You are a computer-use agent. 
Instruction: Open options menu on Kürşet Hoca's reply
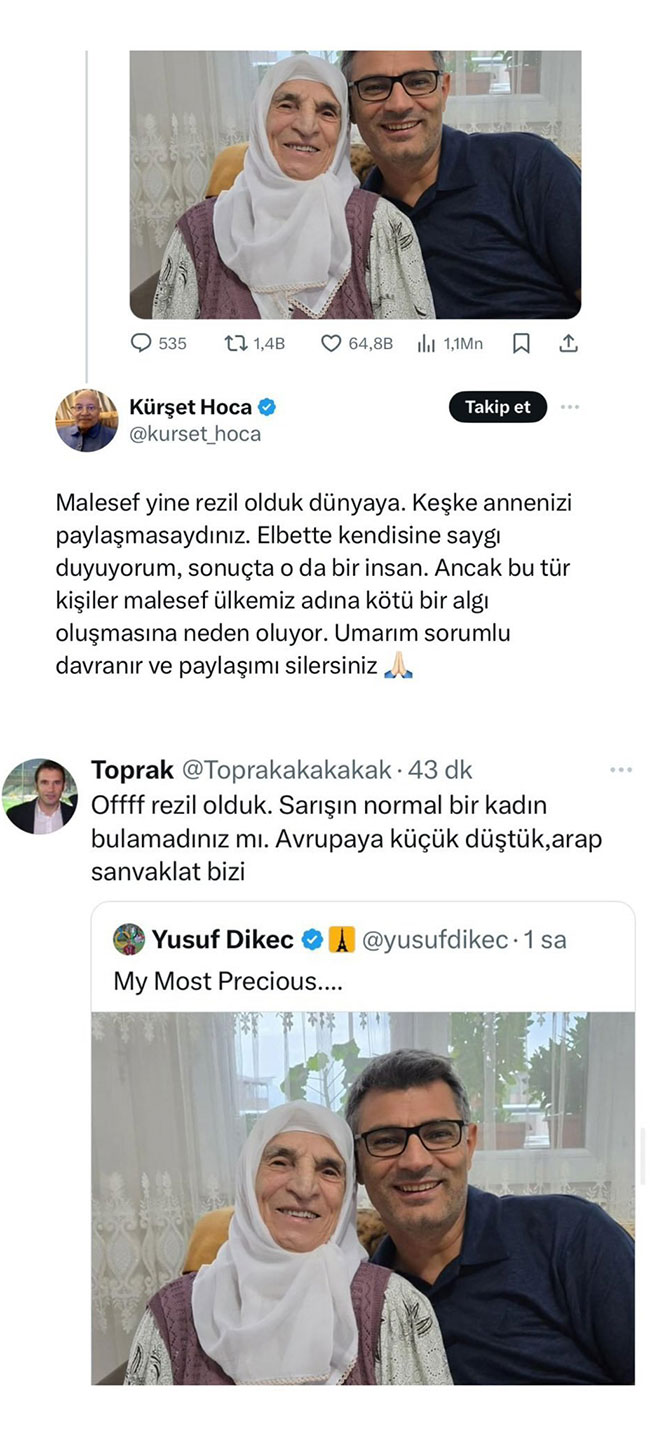pos(572,405)
